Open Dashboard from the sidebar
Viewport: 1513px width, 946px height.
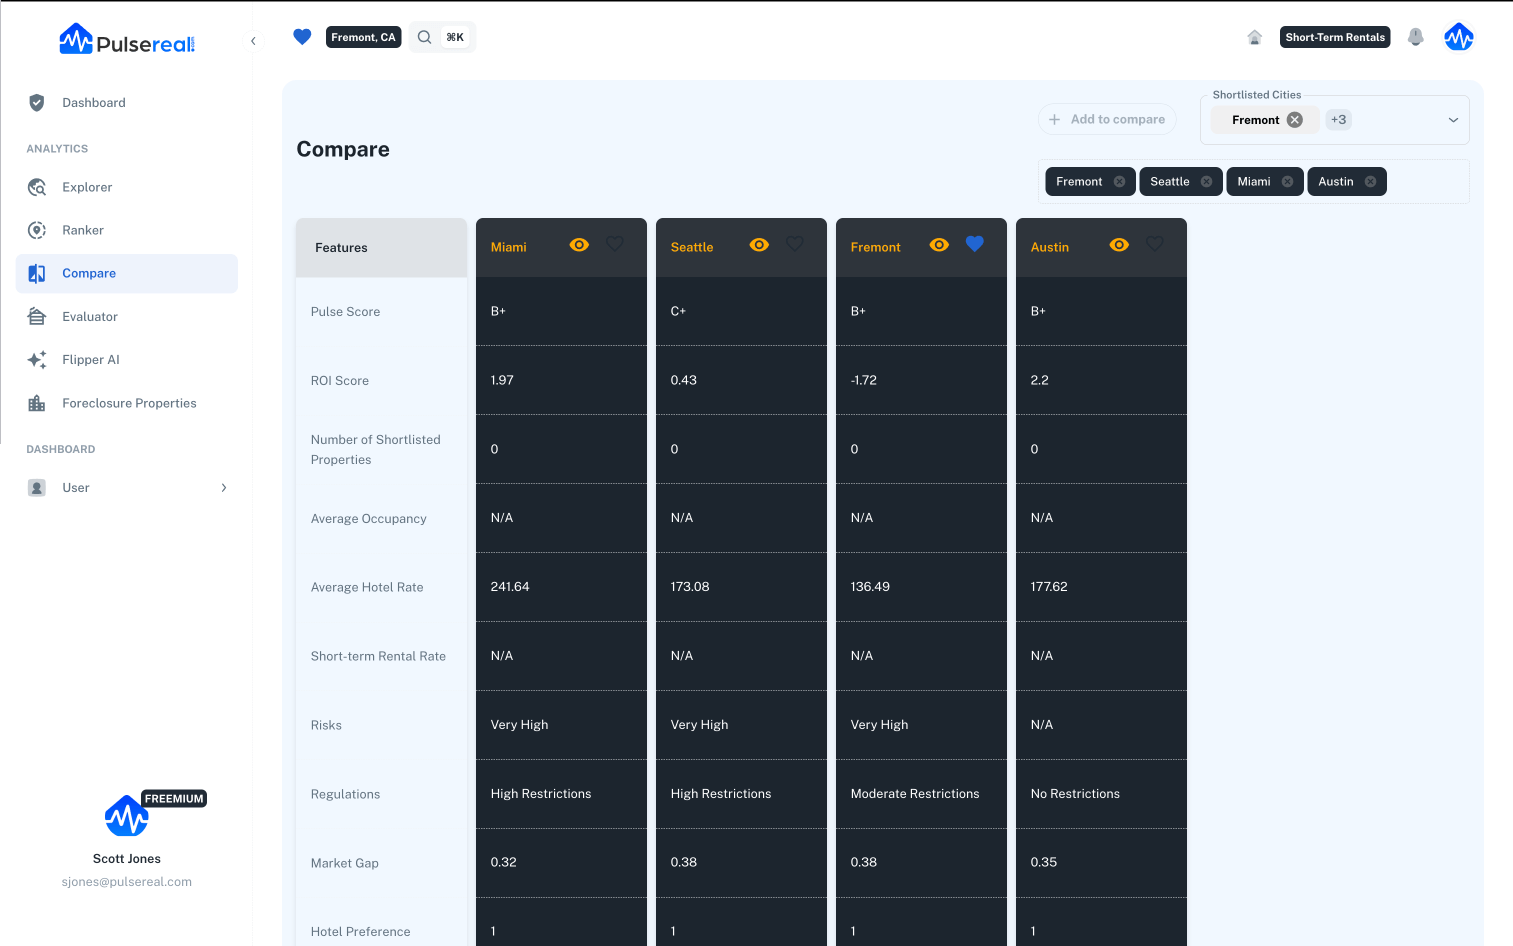point(127,102)
